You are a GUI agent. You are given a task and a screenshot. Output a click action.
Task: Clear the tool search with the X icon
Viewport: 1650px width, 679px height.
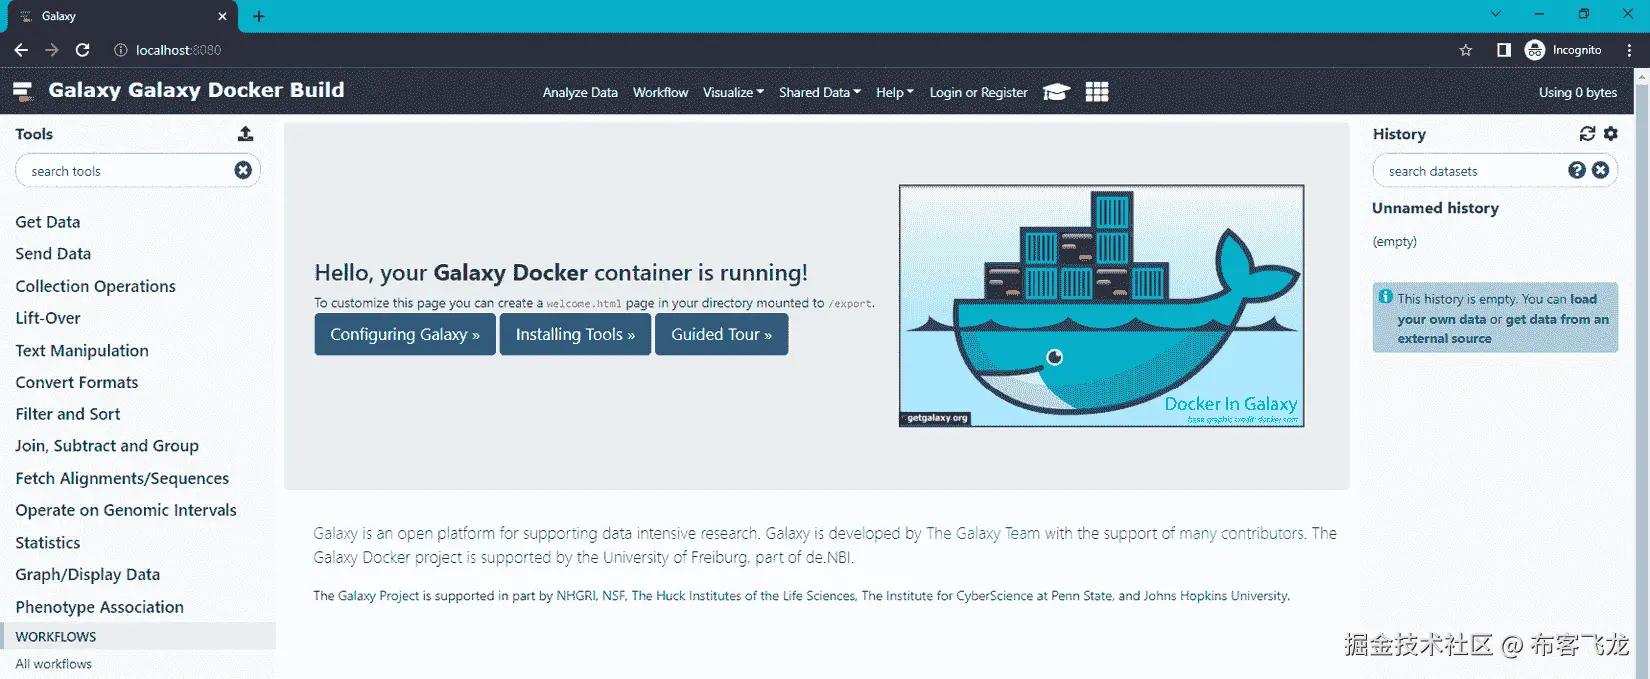coord(243,170)
